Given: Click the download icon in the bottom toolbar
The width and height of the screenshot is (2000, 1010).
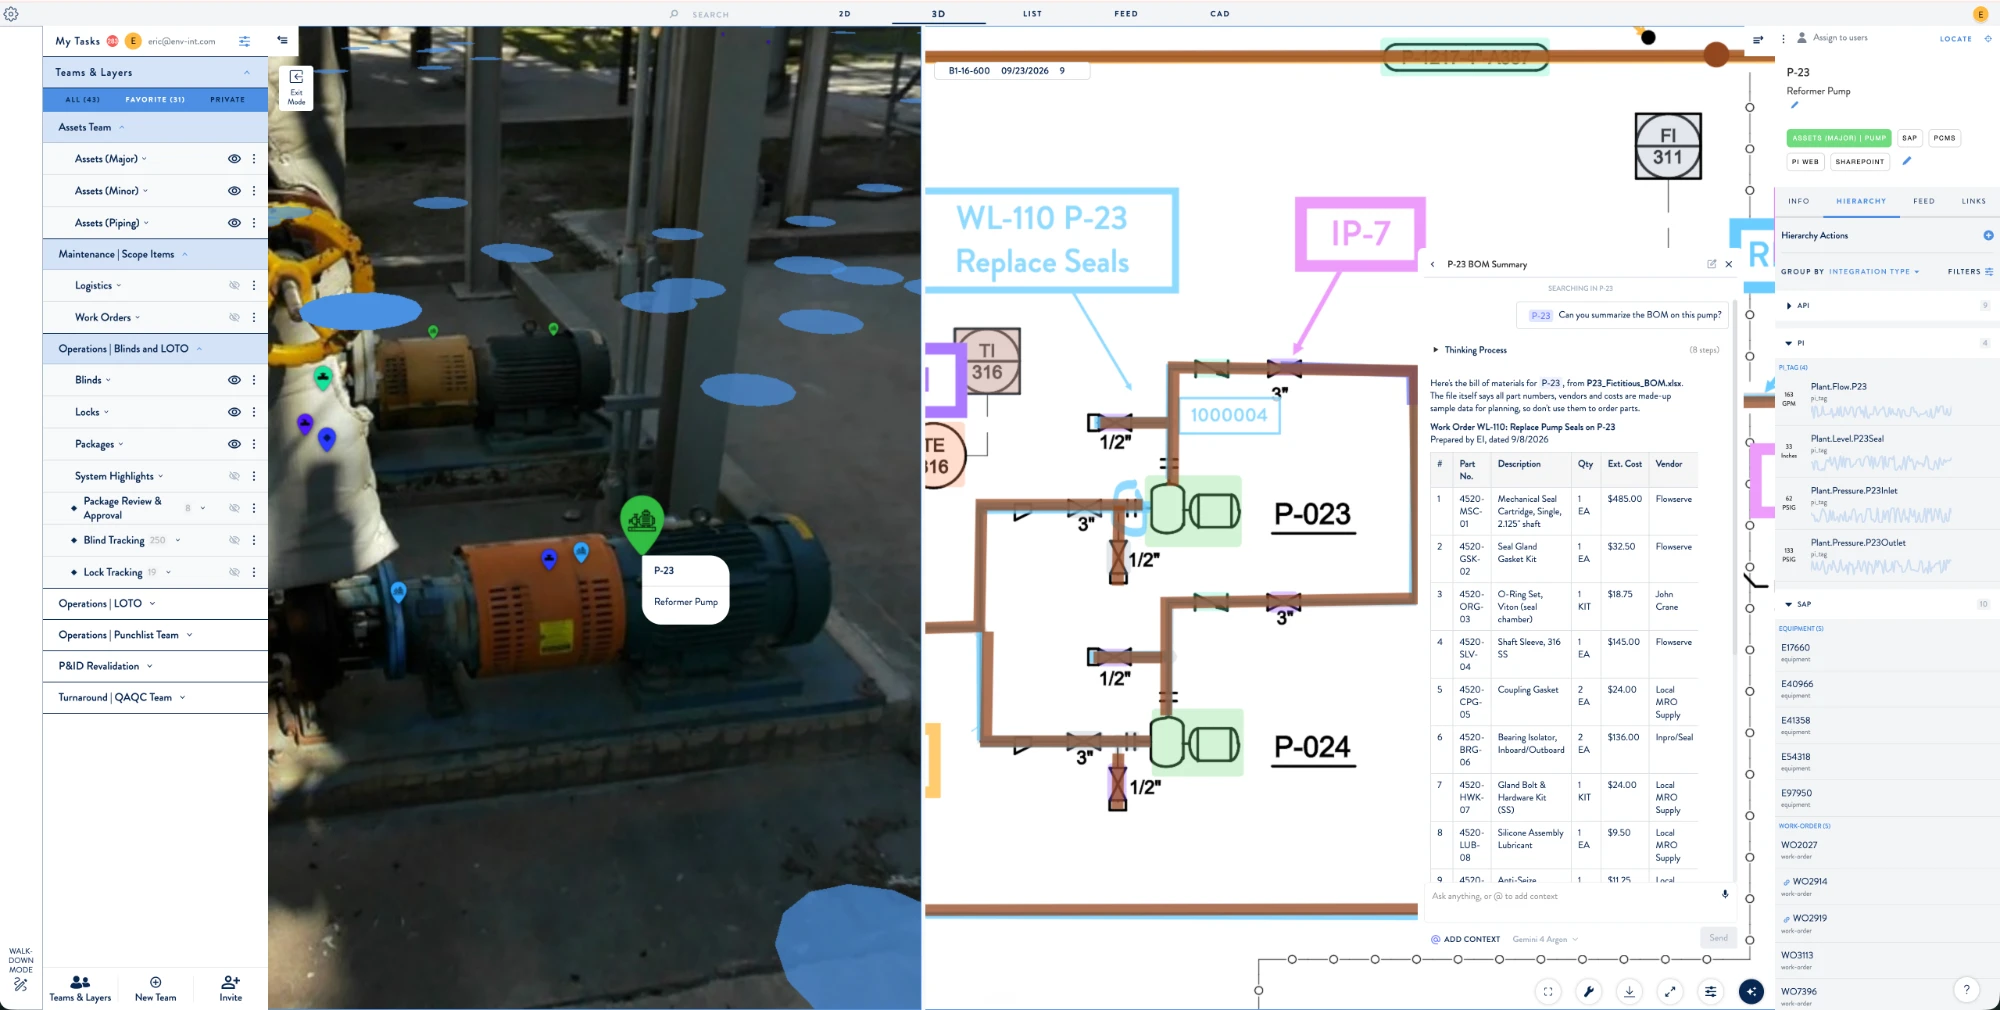Looking at the screenshot, I should pos(1629,991).
